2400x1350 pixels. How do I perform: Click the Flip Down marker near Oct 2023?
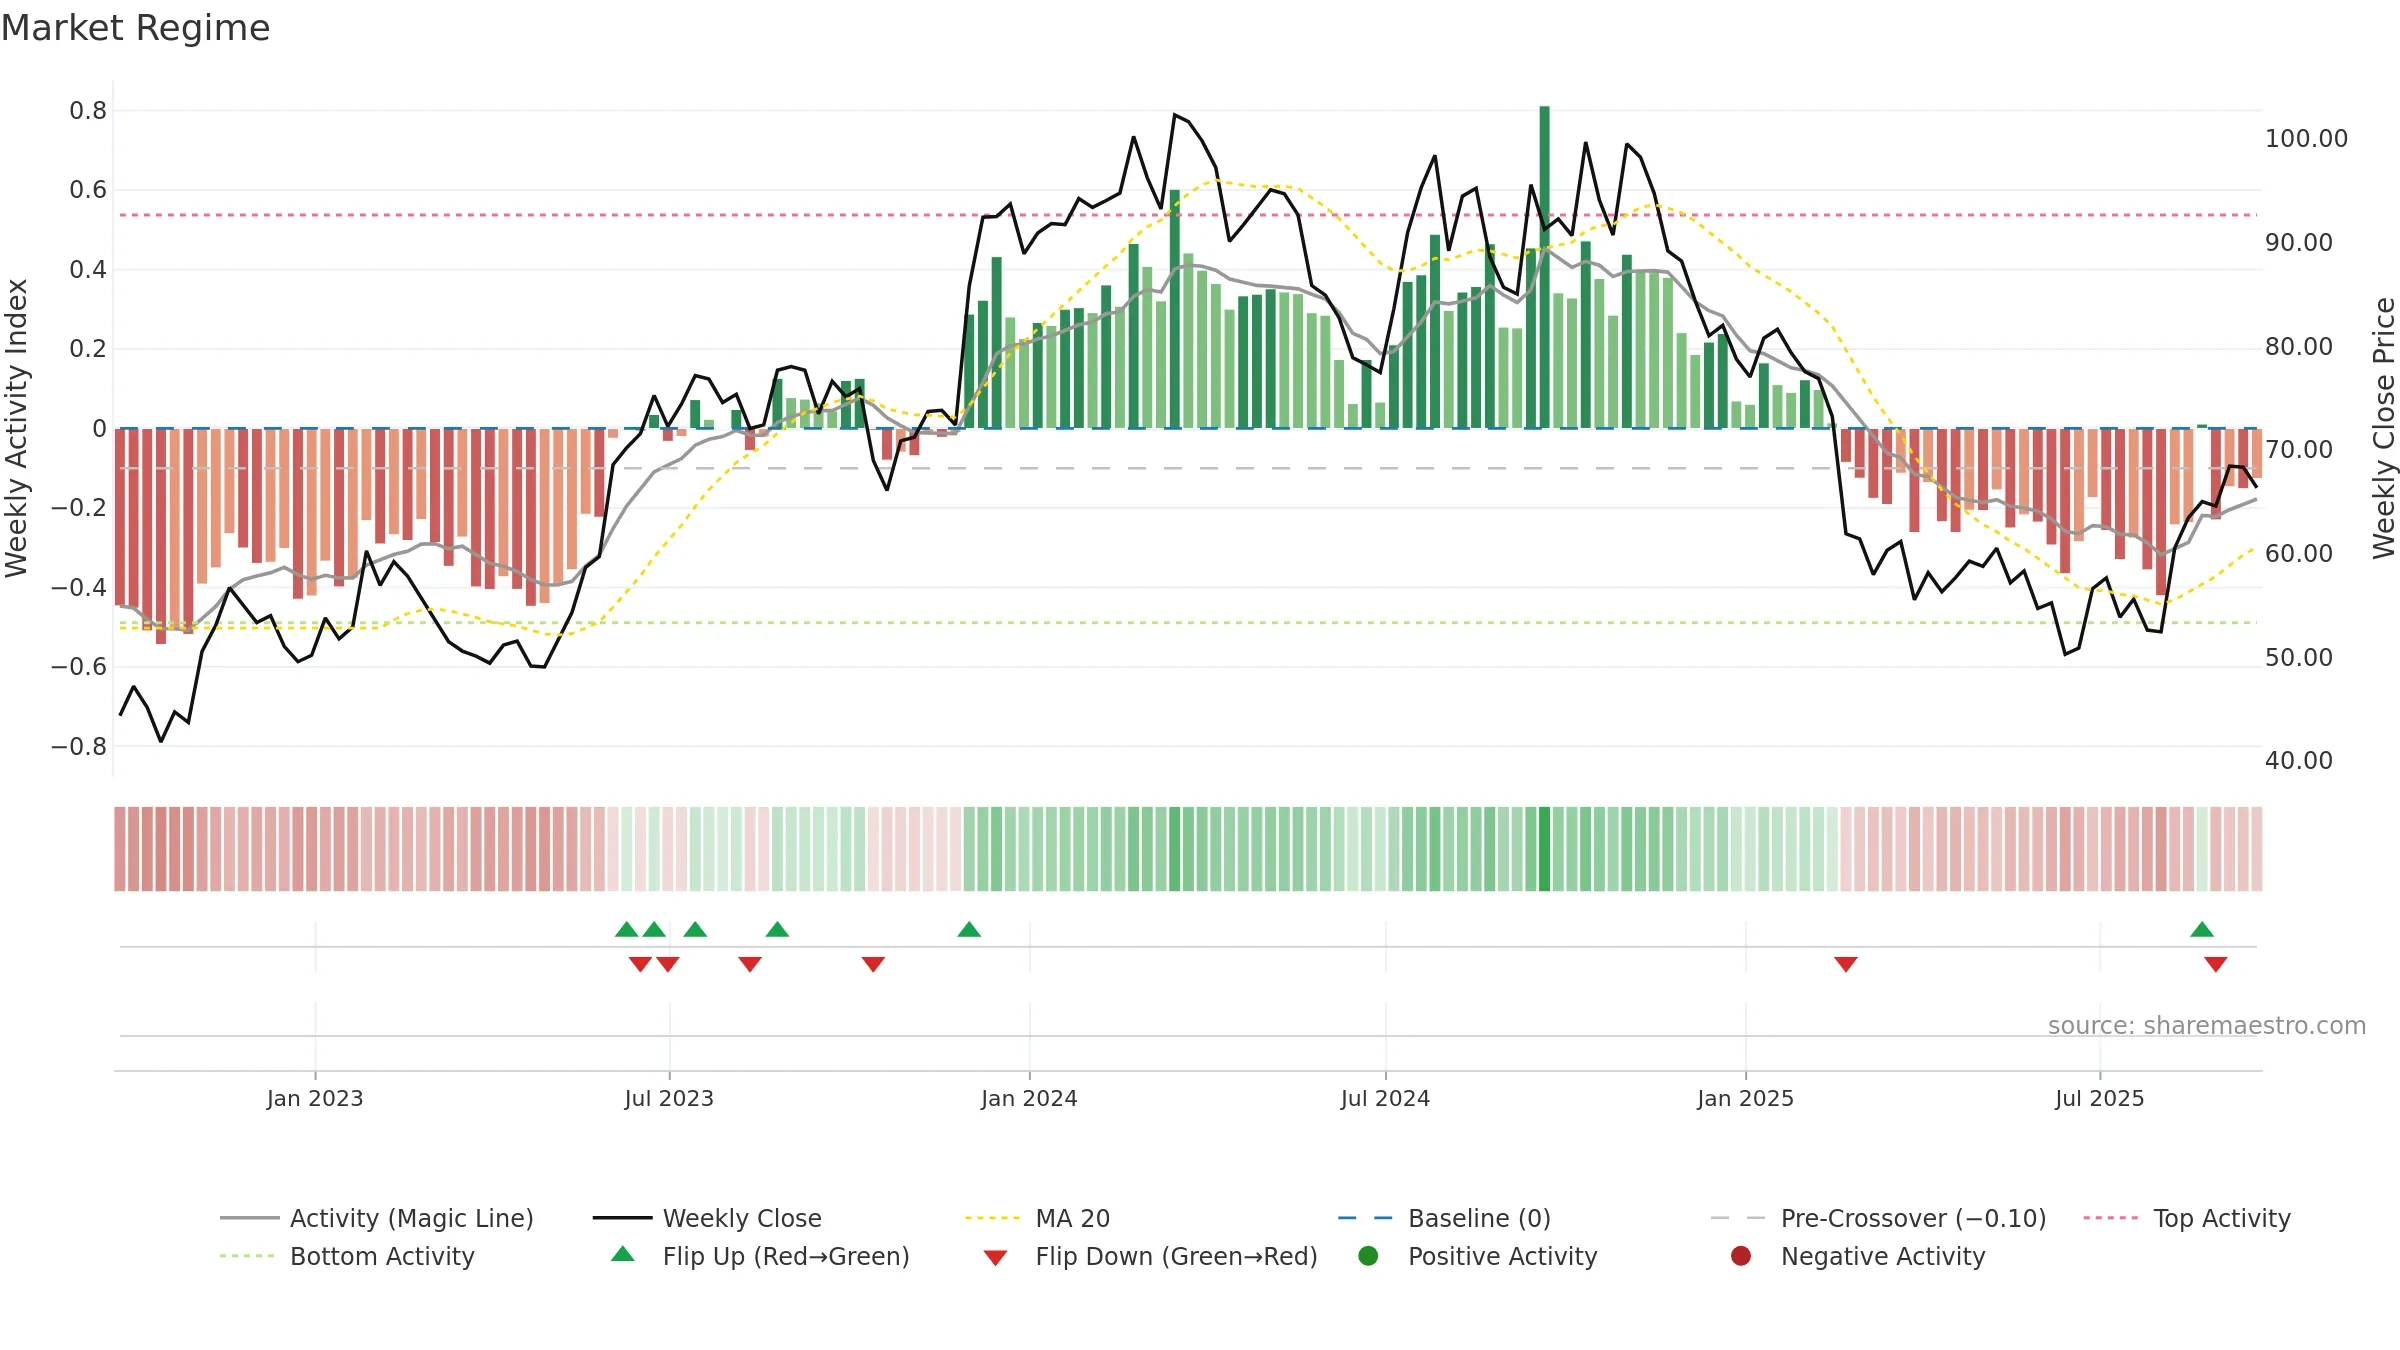click(x=873, y=964)
